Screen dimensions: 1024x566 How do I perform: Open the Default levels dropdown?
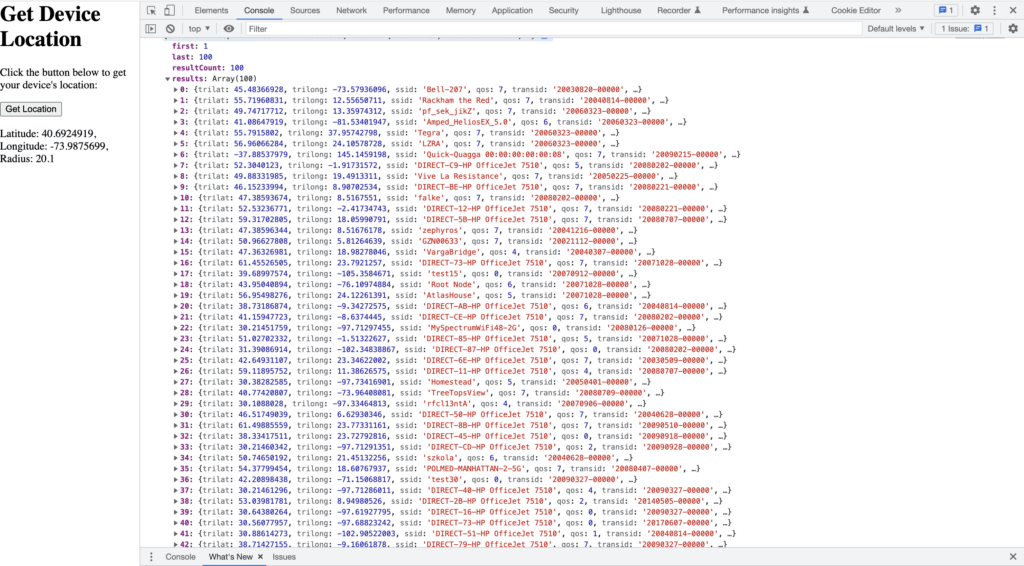click(896, 29)
